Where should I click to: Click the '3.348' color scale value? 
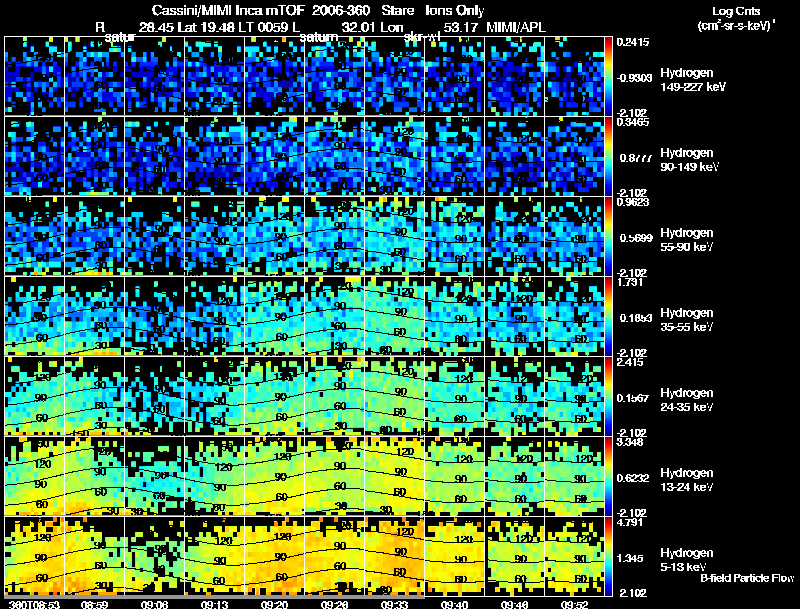coord(630,442)
